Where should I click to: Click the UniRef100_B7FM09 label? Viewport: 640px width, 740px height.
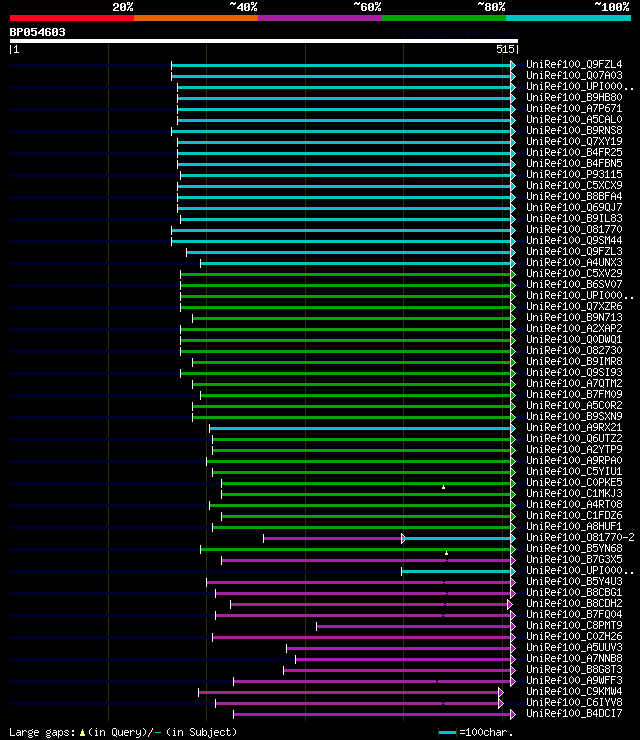pyautogui.click(x=574, y=395)
